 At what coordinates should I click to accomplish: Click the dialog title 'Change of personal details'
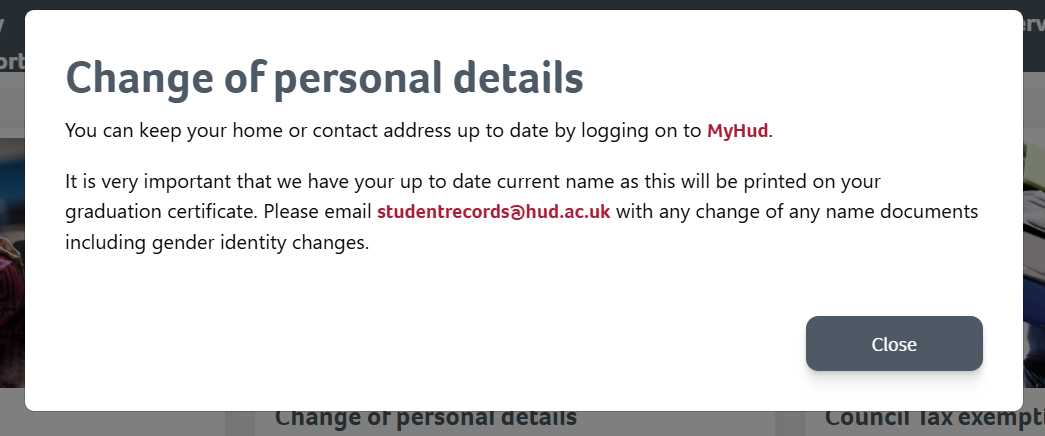point(324,78)
